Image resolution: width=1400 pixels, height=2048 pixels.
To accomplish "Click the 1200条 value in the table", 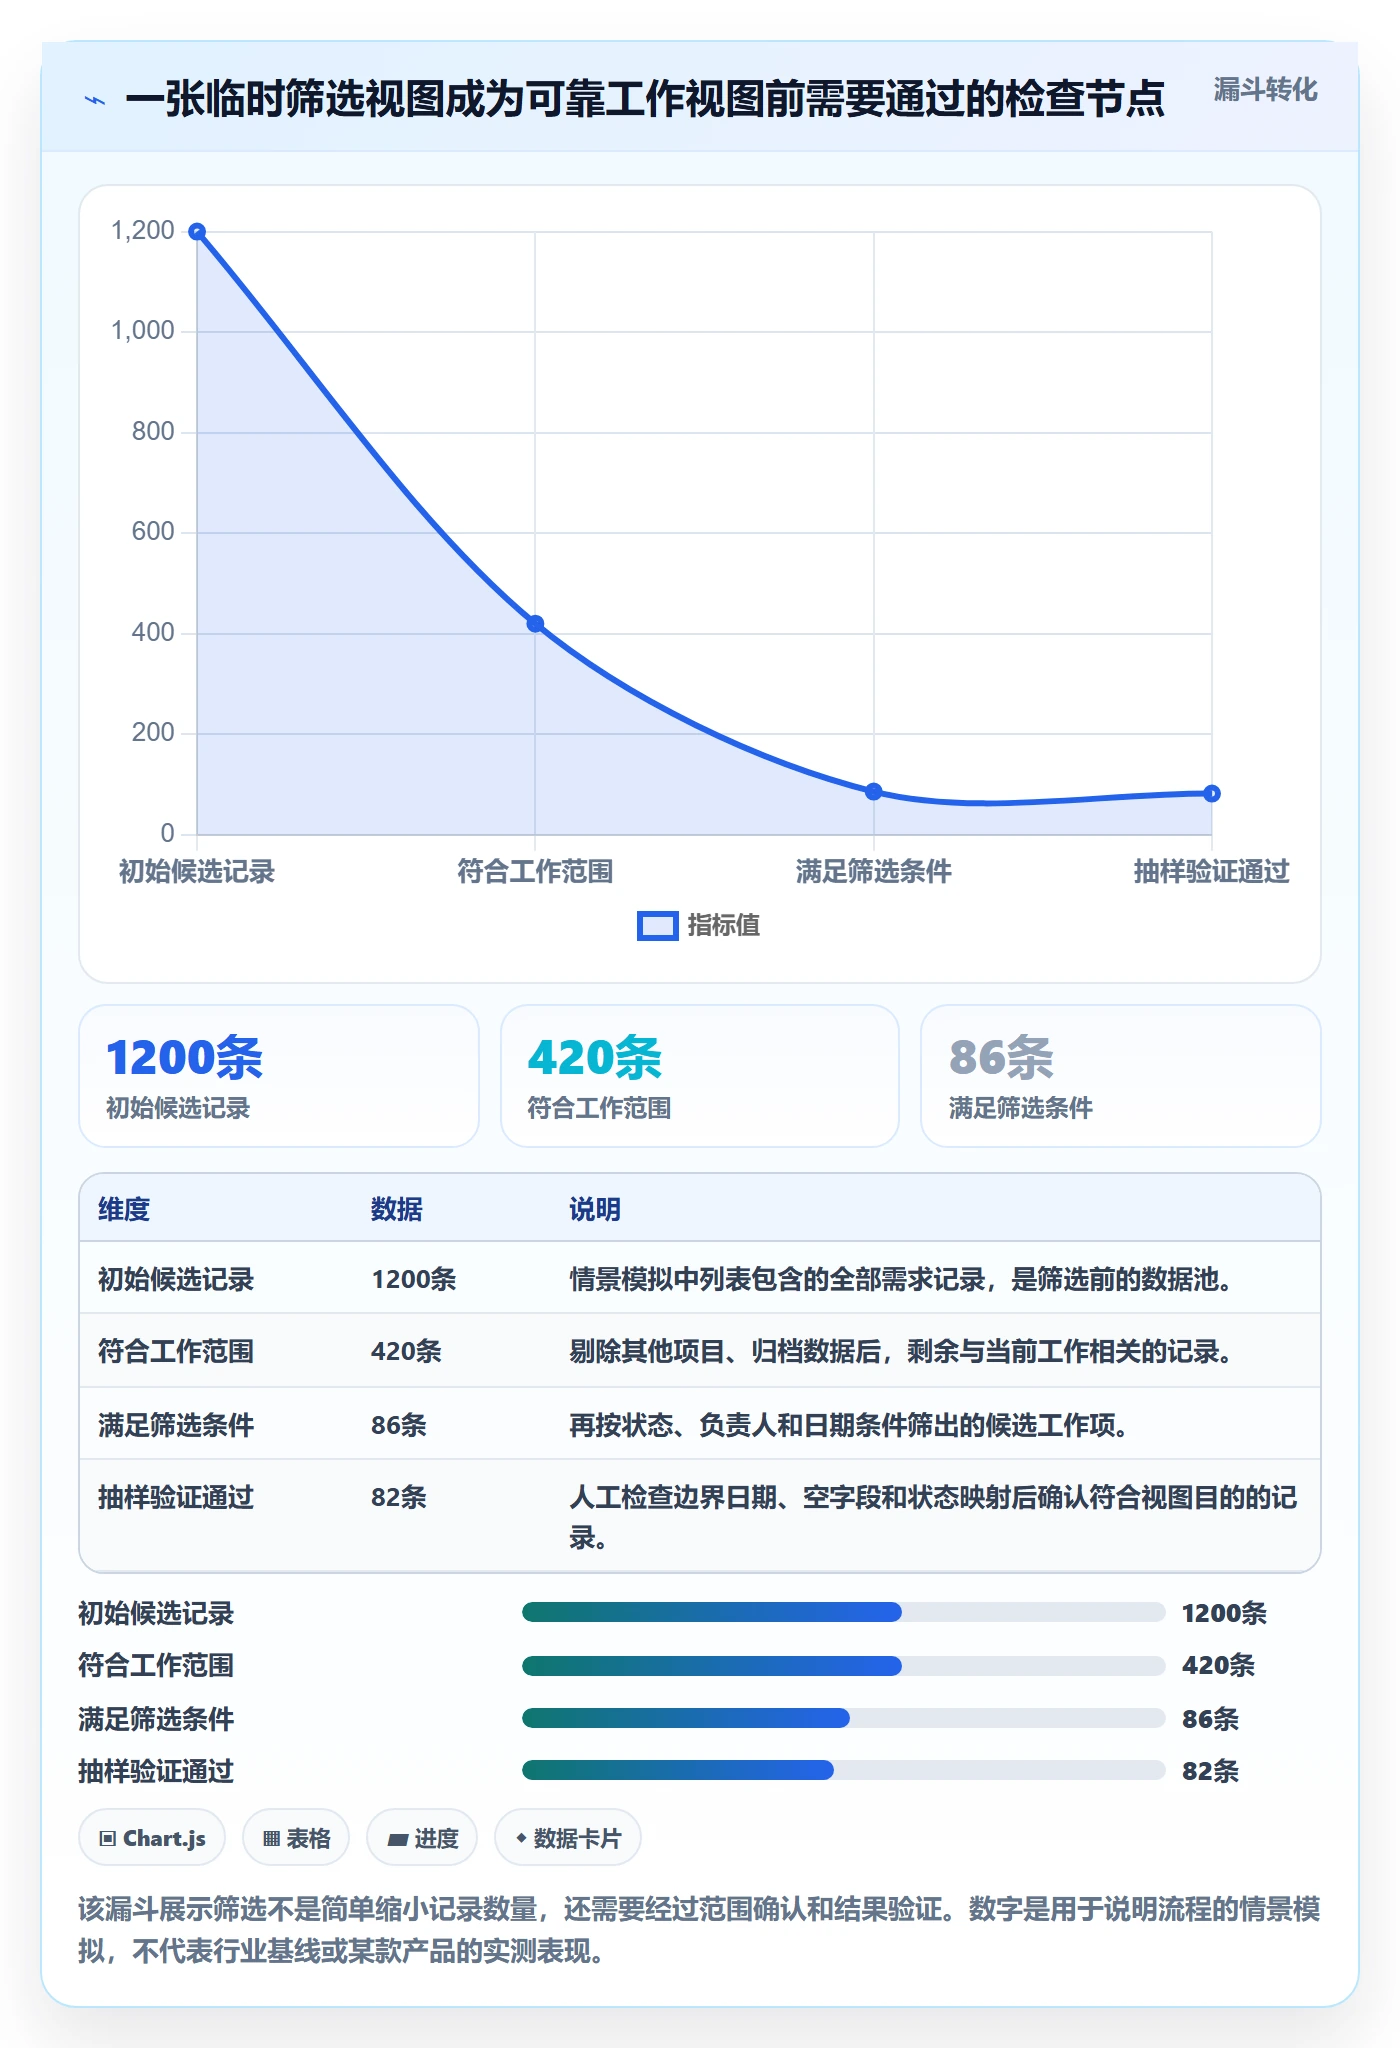I will [414, 1280].
